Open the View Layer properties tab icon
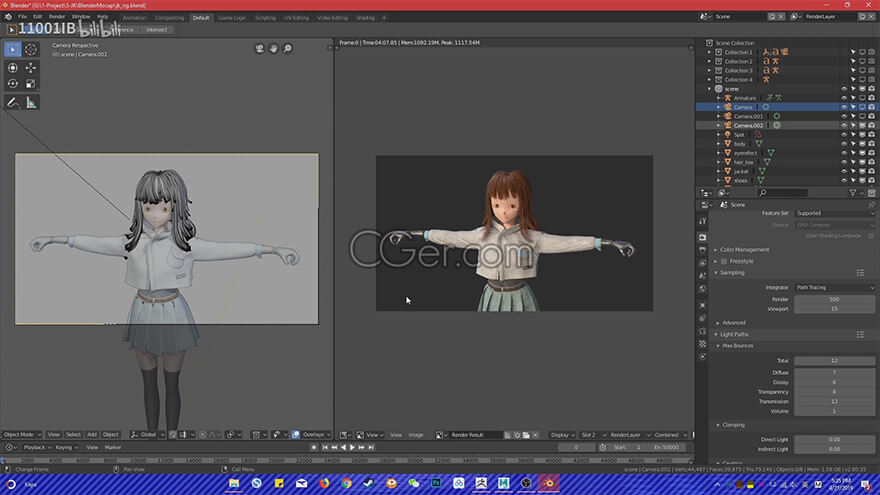Image resolution: width=880 pixels, height=495 pixels. click(x=703, y=263)
